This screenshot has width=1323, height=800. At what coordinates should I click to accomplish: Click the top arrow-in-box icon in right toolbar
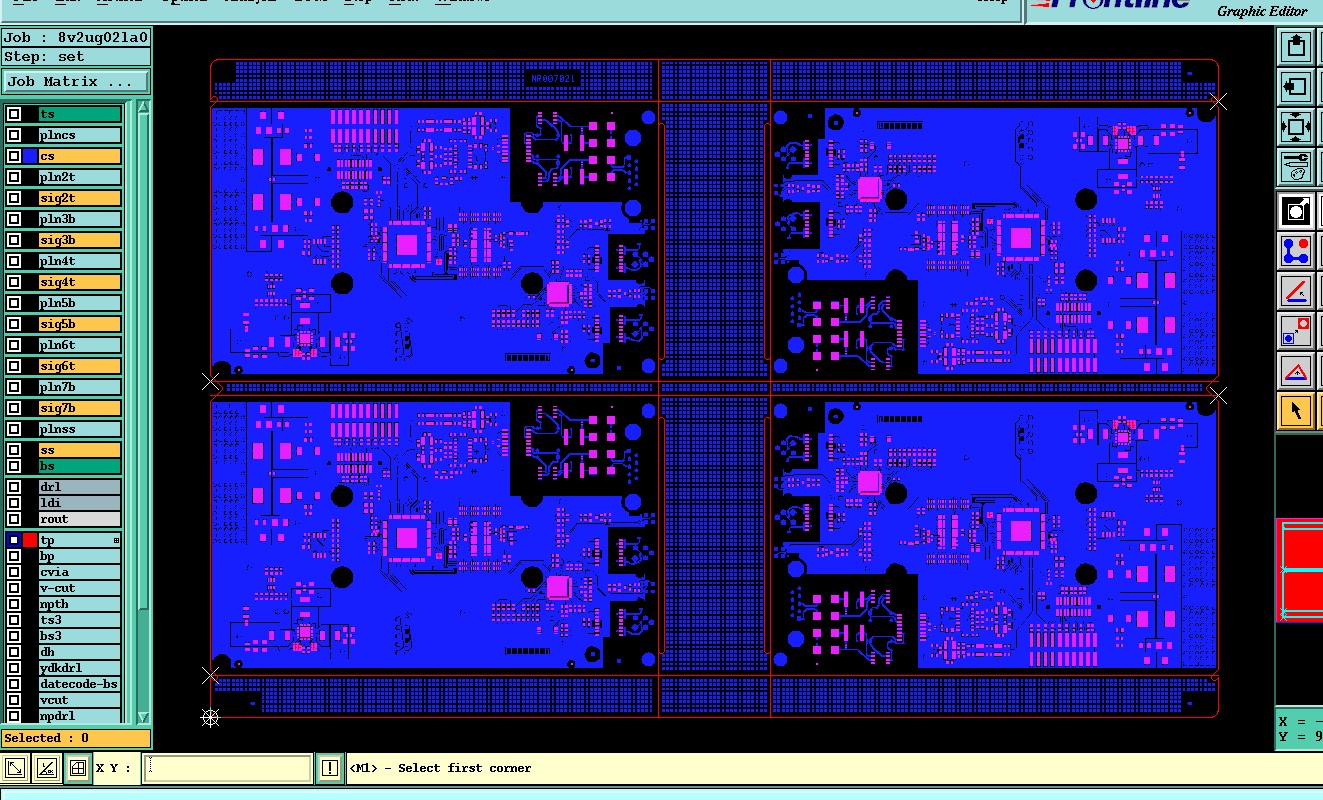[1296, 46]
